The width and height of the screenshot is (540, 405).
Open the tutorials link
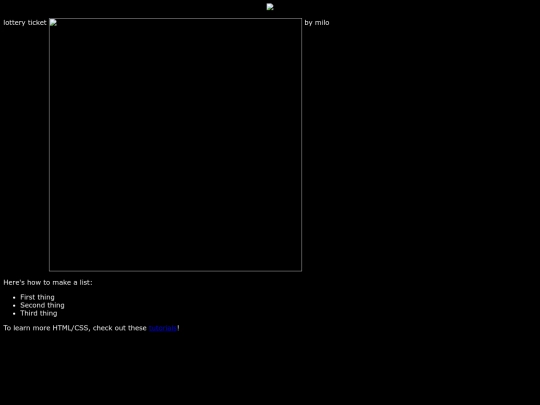[163, 328]
